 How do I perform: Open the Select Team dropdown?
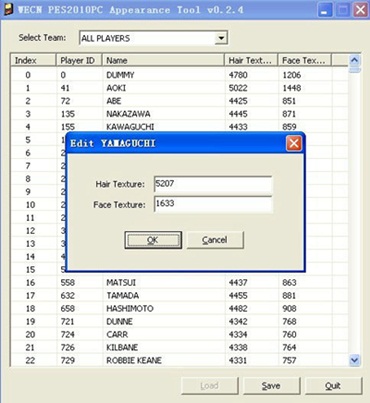pyautogui.click(x=221, y=38)
